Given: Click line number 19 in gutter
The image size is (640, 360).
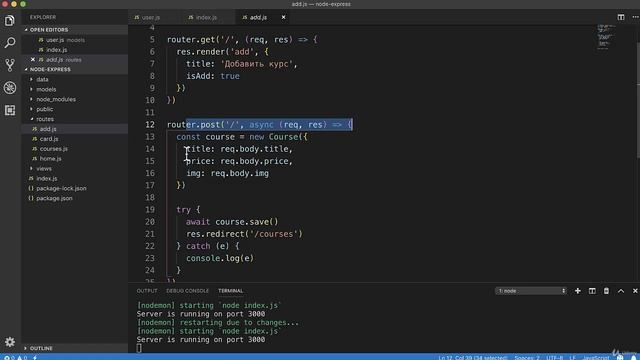Looking at the screenshot, I should [150, 209].
